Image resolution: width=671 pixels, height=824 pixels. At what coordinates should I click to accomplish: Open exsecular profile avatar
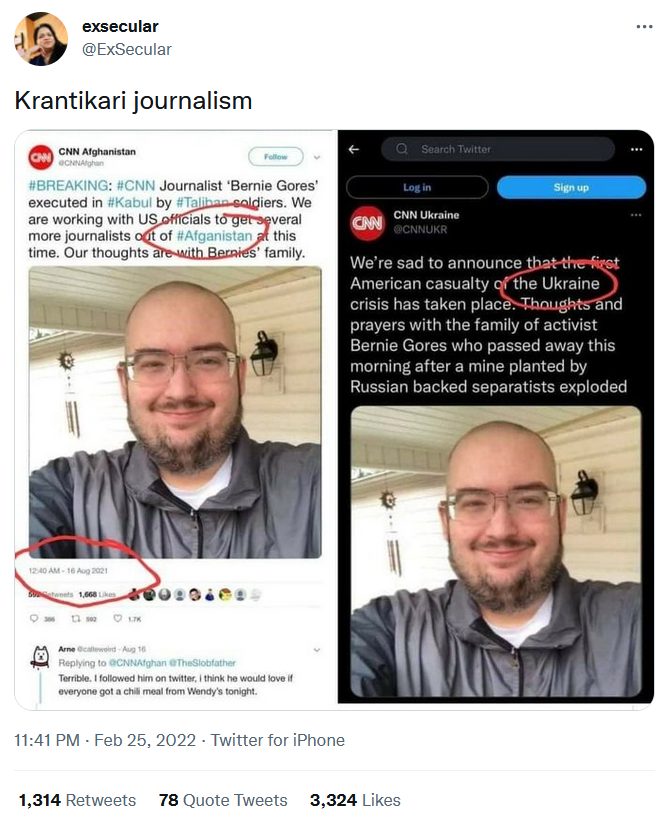pyautogui.click(x=41, y=39)
